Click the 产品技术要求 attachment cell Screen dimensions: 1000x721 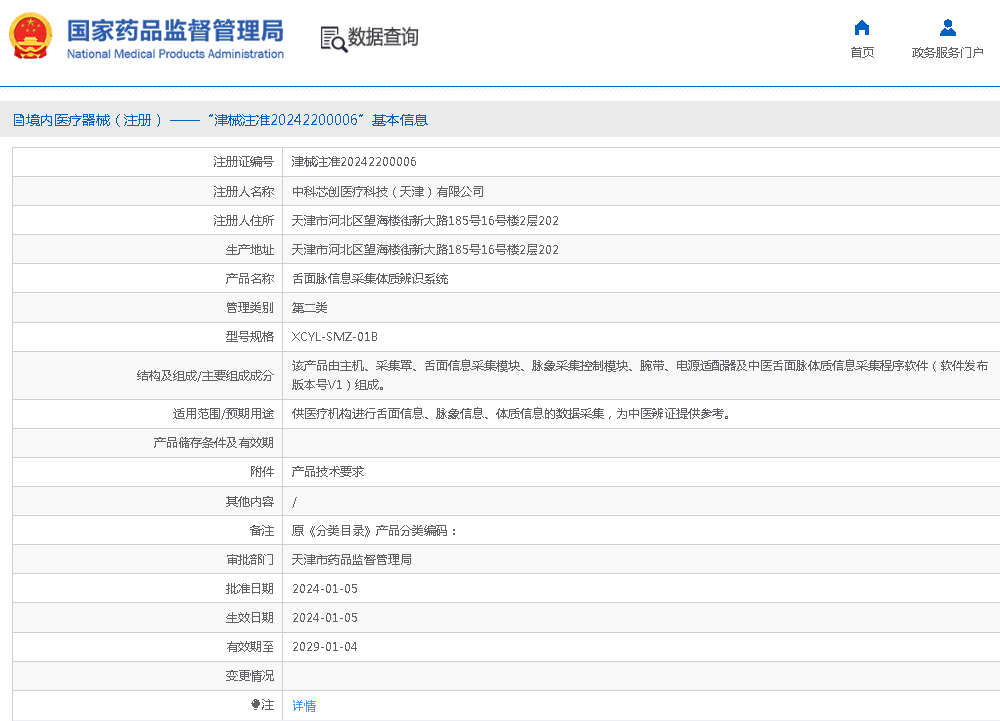pyautogui.click(x=327, y=471)
